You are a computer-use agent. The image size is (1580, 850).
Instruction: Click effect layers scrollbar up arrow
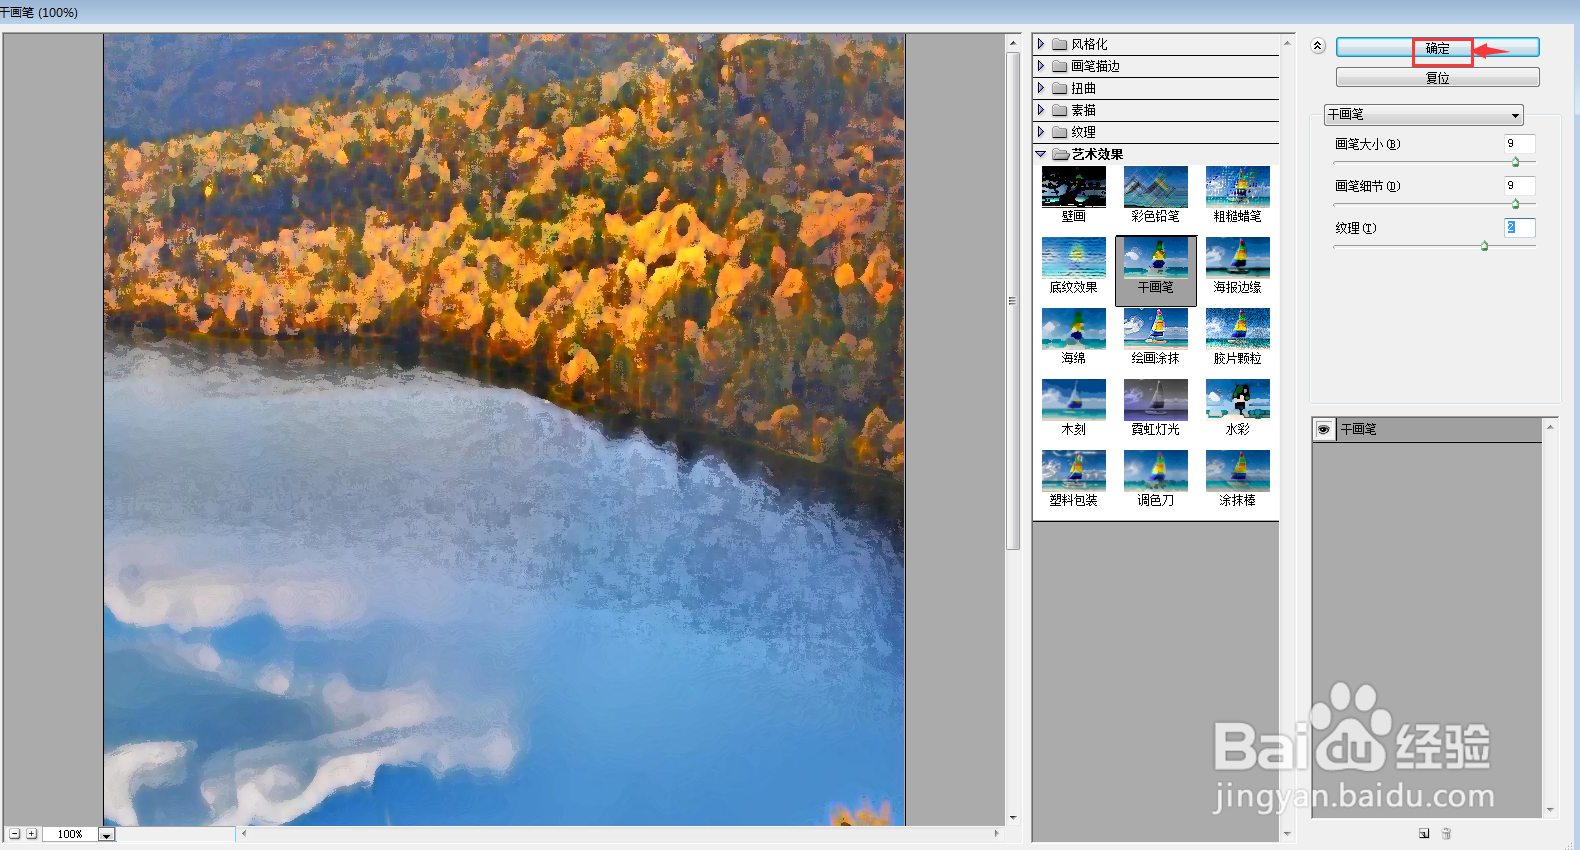click(1550, 427)
